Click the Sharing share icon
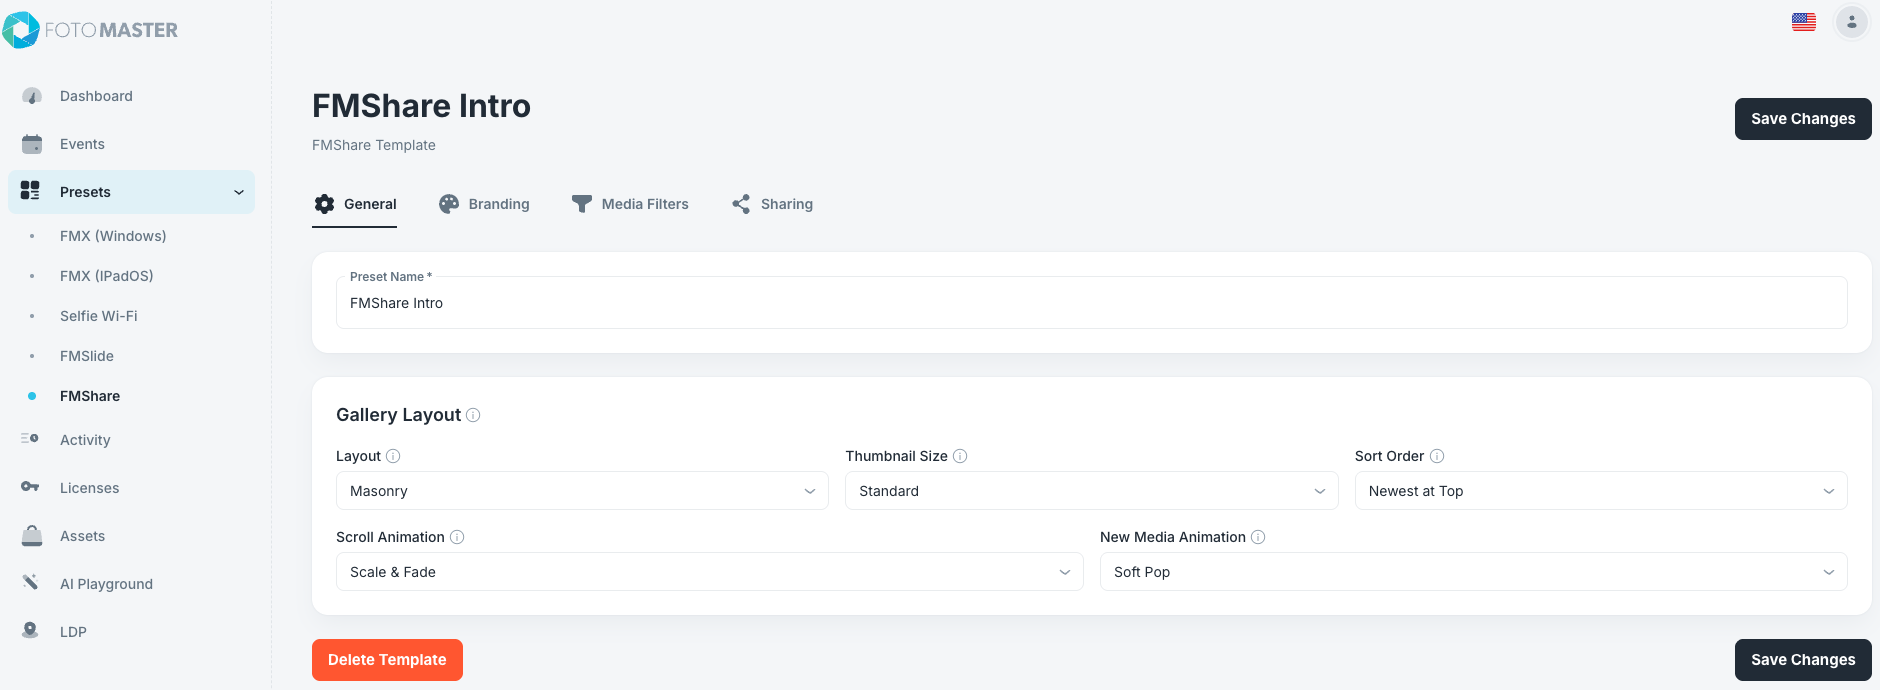Screen dimensions: 1880x690 click(x=741, y=204)
